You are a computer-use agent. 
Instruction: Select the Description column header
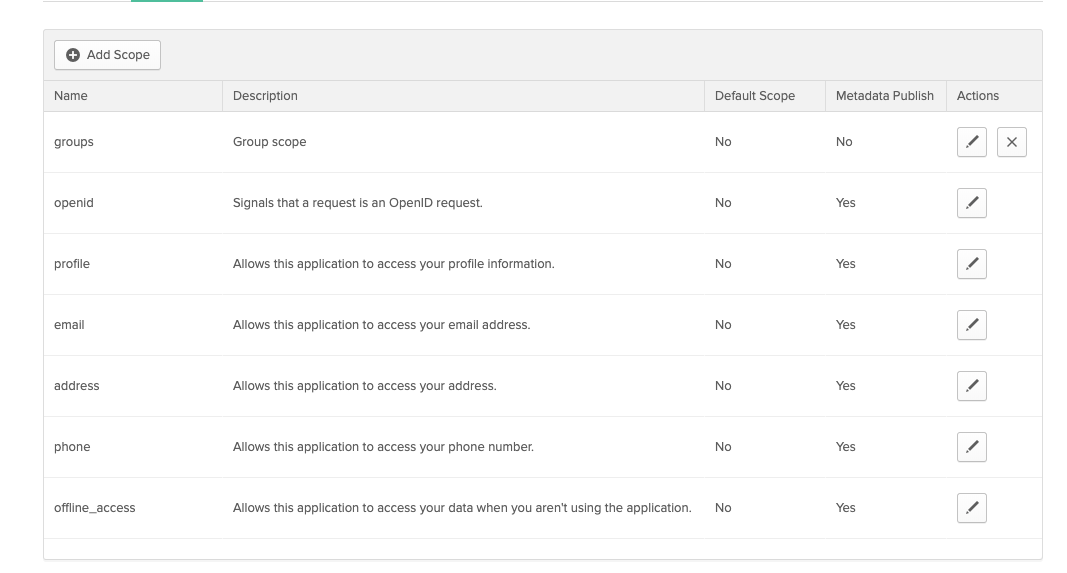265,96
